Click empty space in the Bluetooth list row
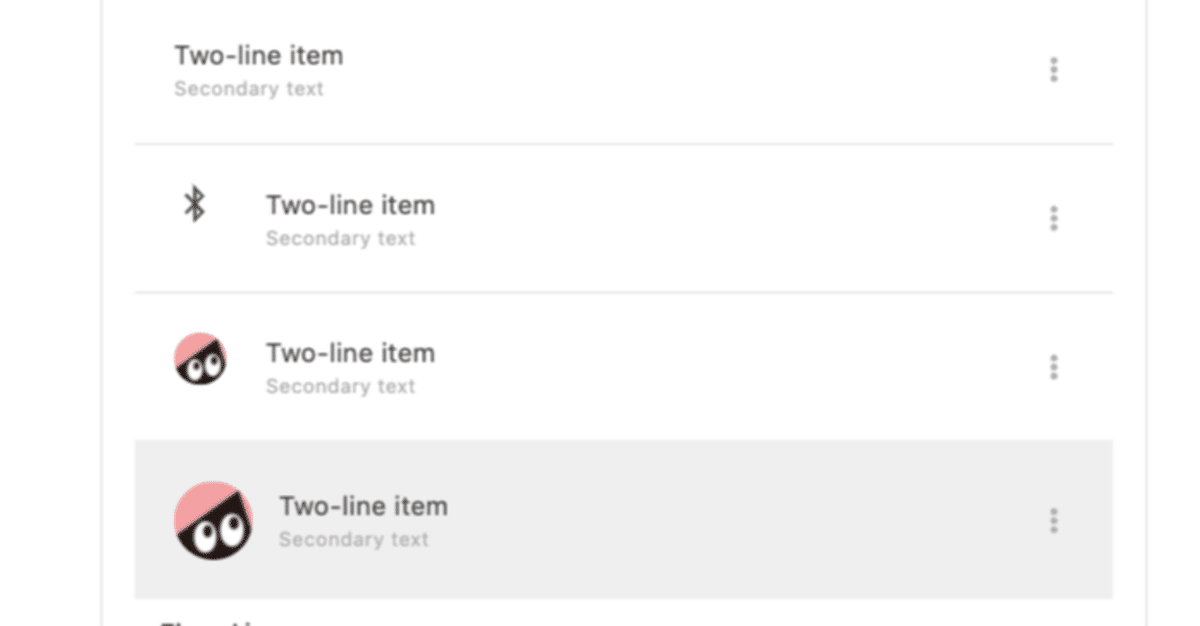This screenshot has width=1200, height=626. 740,219
